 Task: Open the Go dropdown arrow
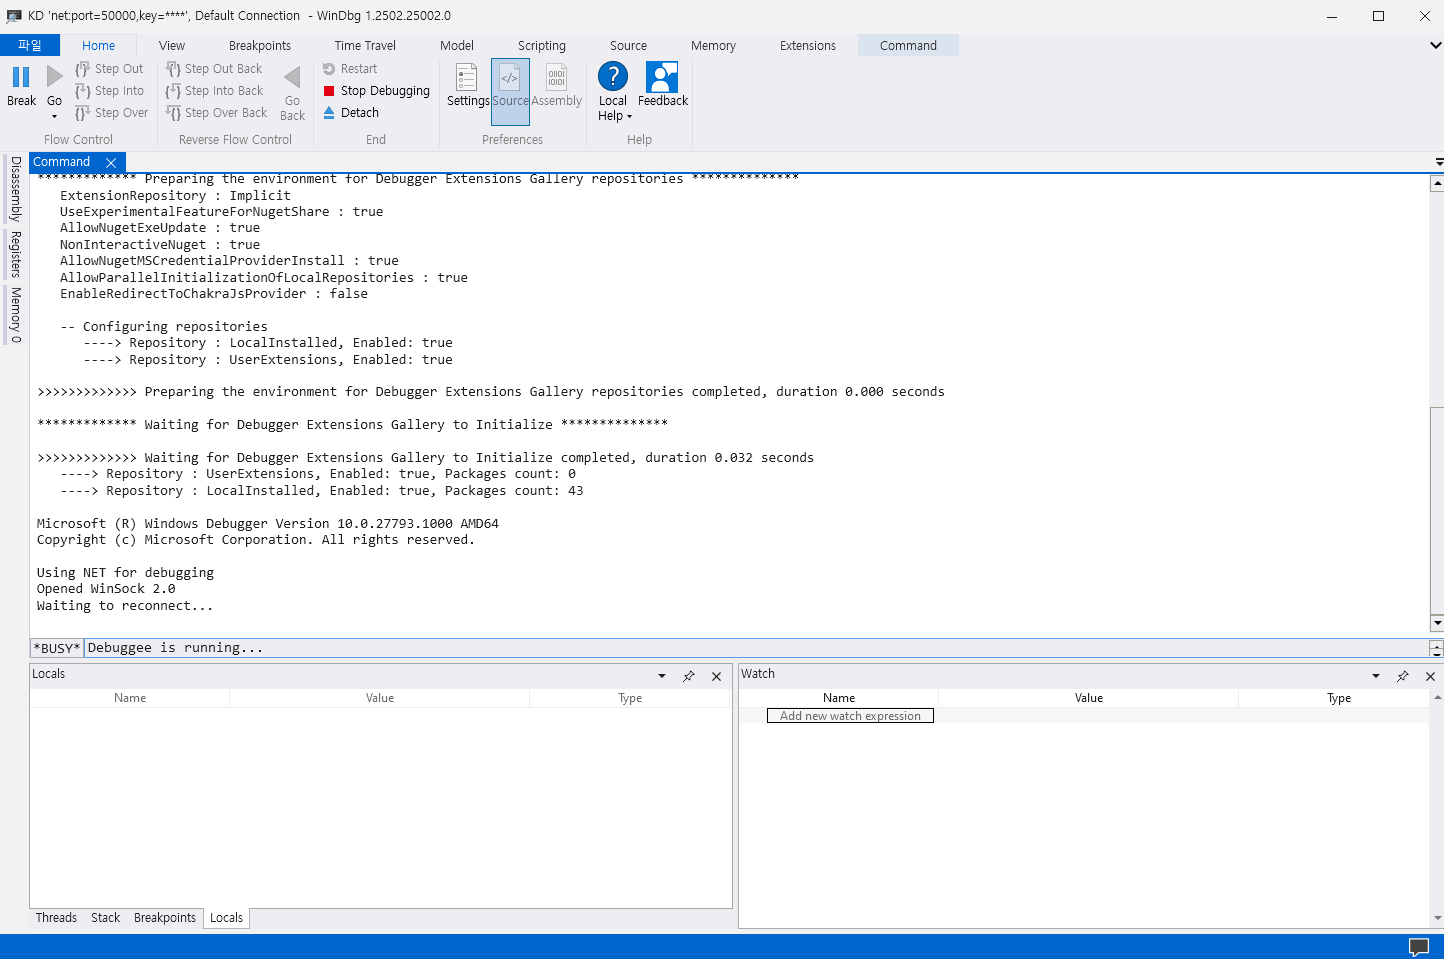pyautogui.click(x=54, y=116)
